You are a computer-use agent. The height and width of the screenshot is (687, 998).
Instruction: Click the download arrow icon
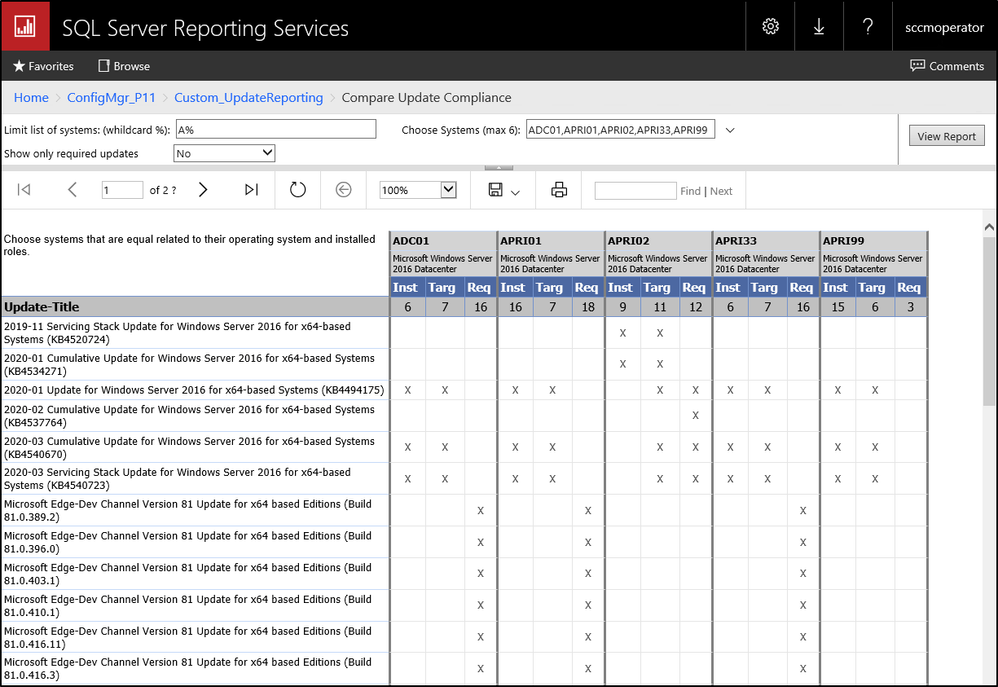(x=819, y=27)
